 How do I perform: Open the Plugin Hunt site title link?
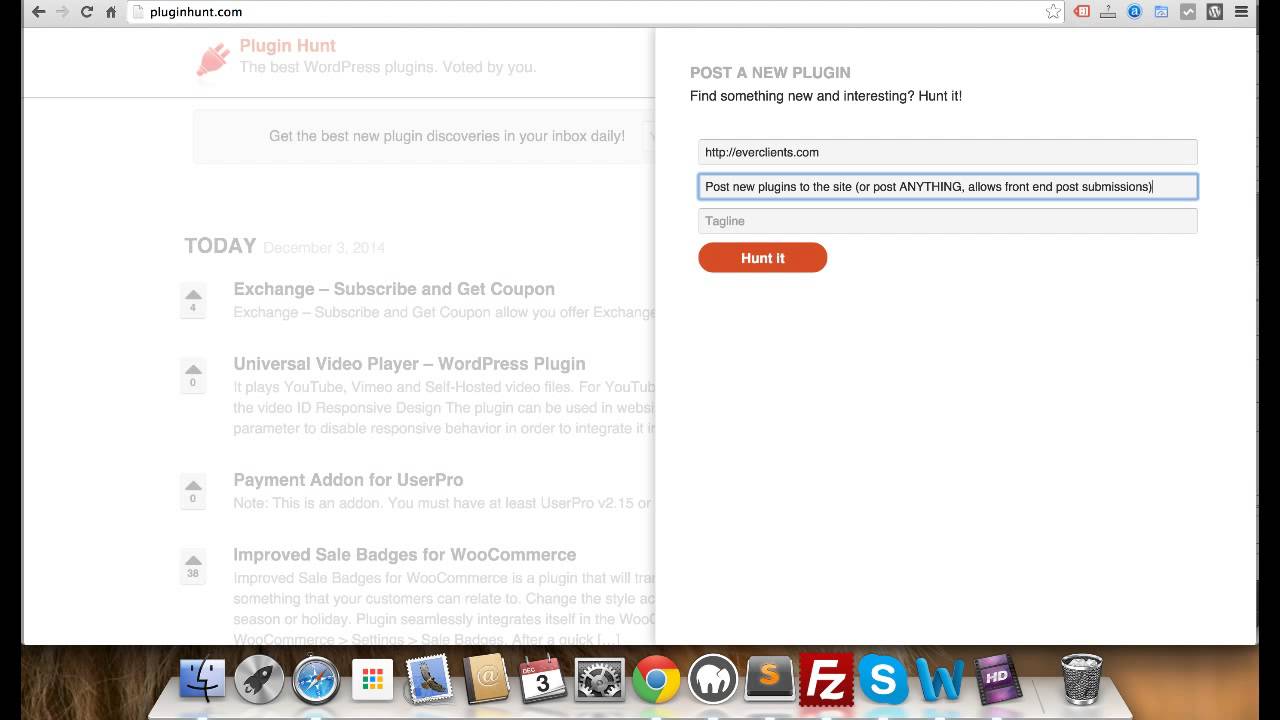(x=287, y=46)
